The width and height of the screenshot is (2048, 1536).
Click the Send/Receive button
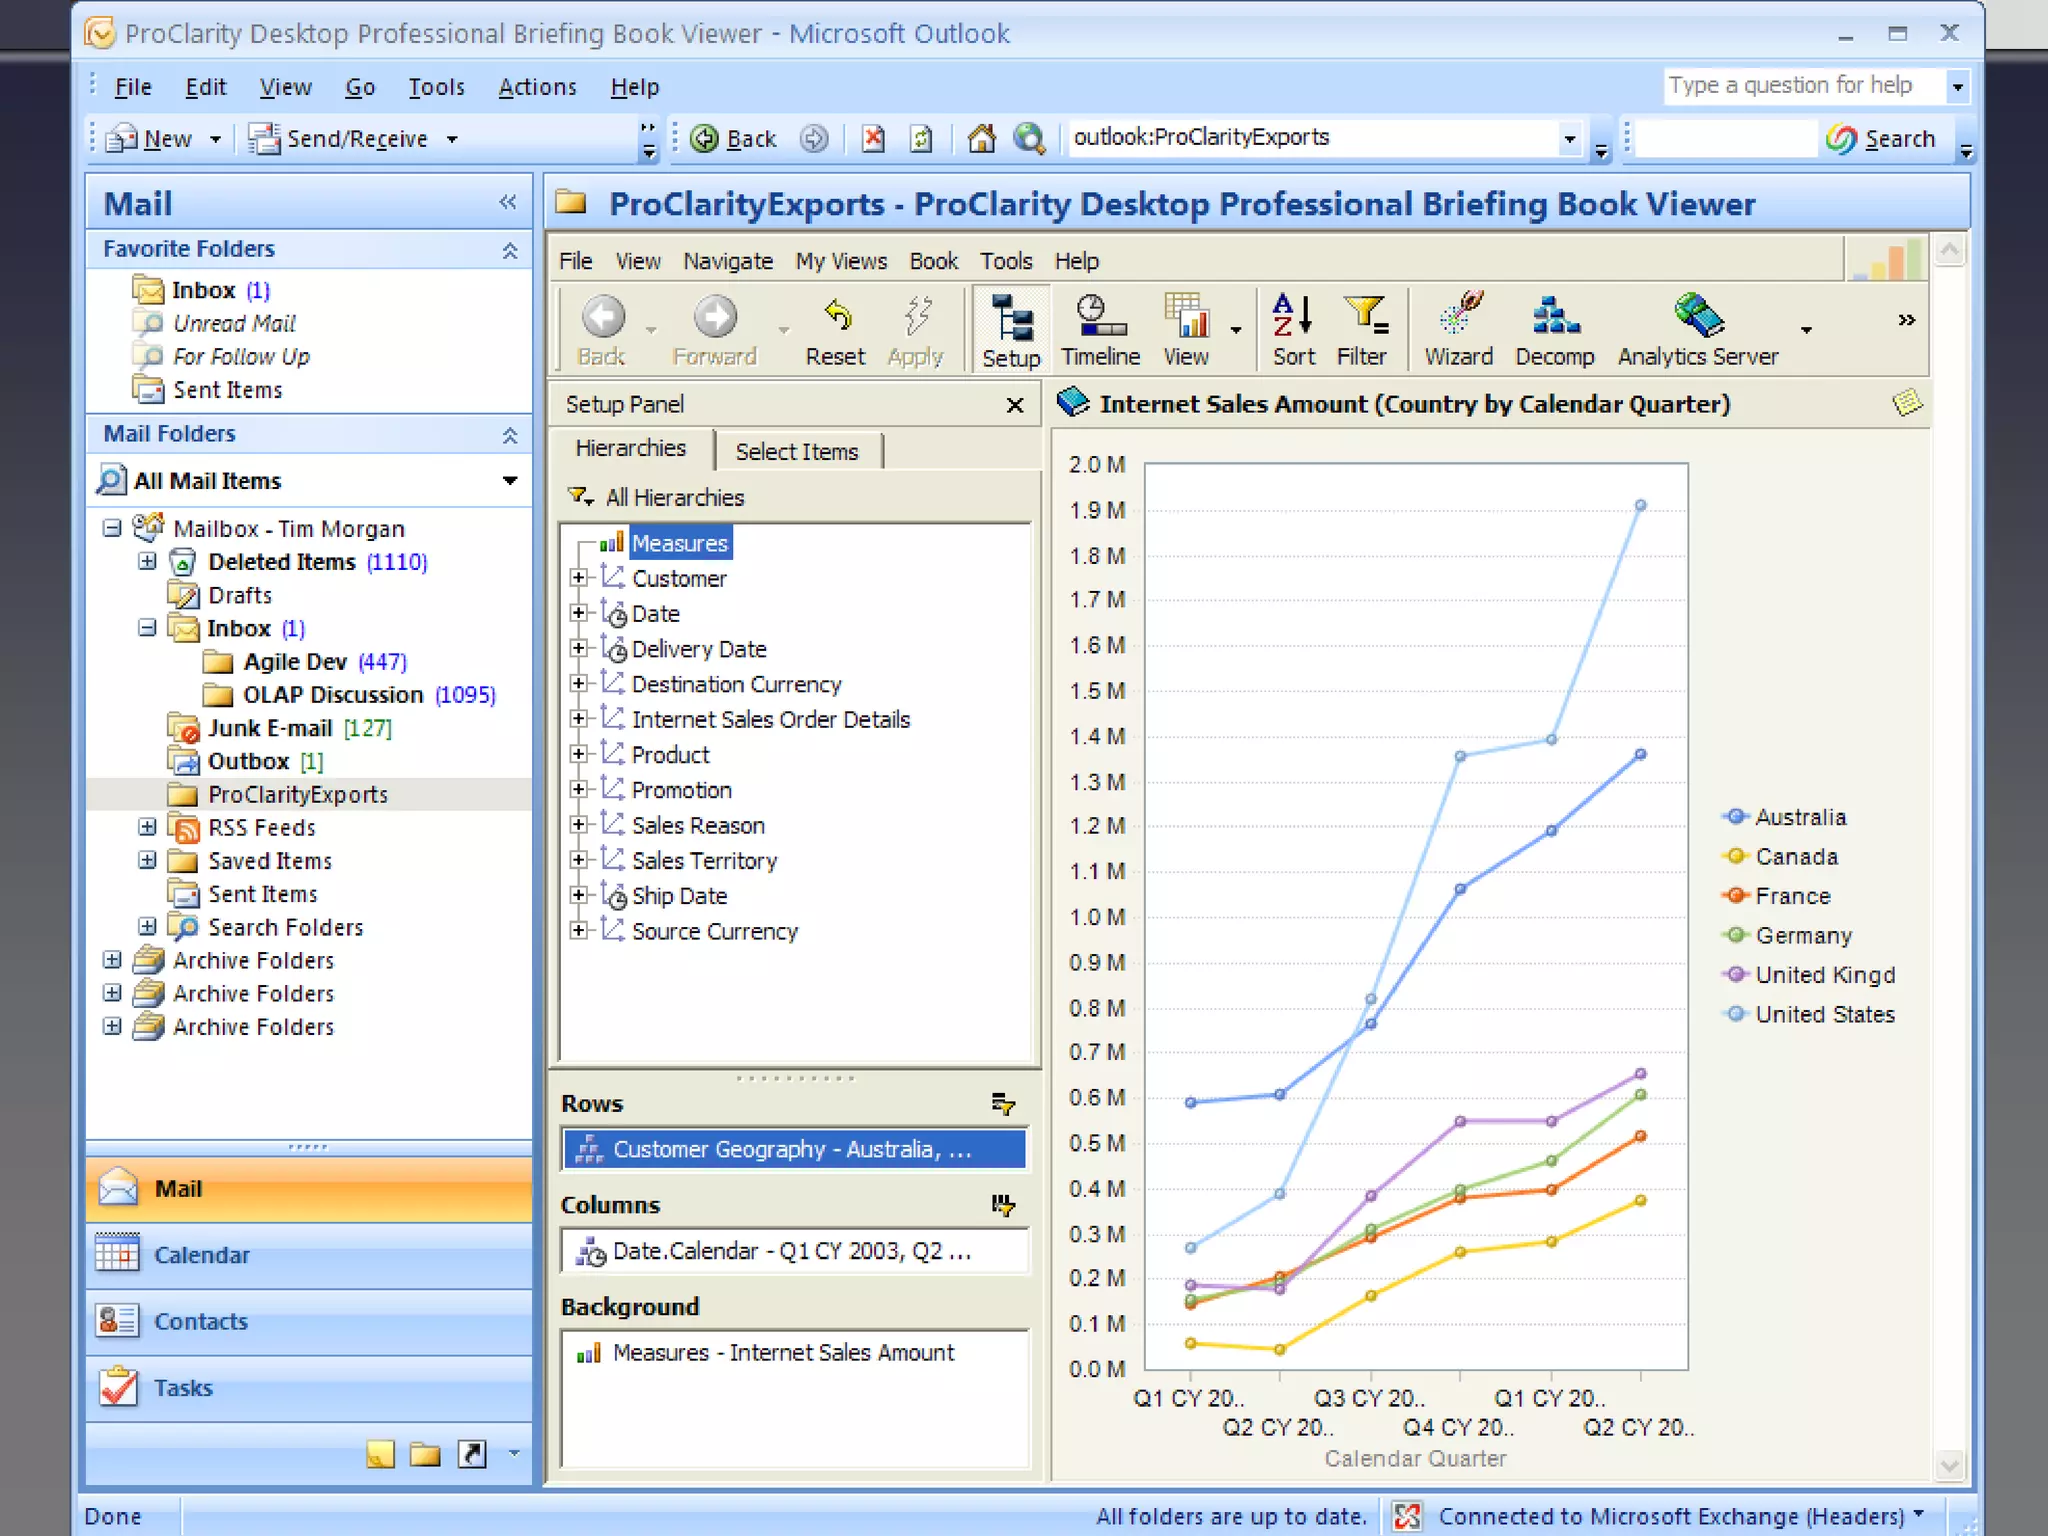340,139
